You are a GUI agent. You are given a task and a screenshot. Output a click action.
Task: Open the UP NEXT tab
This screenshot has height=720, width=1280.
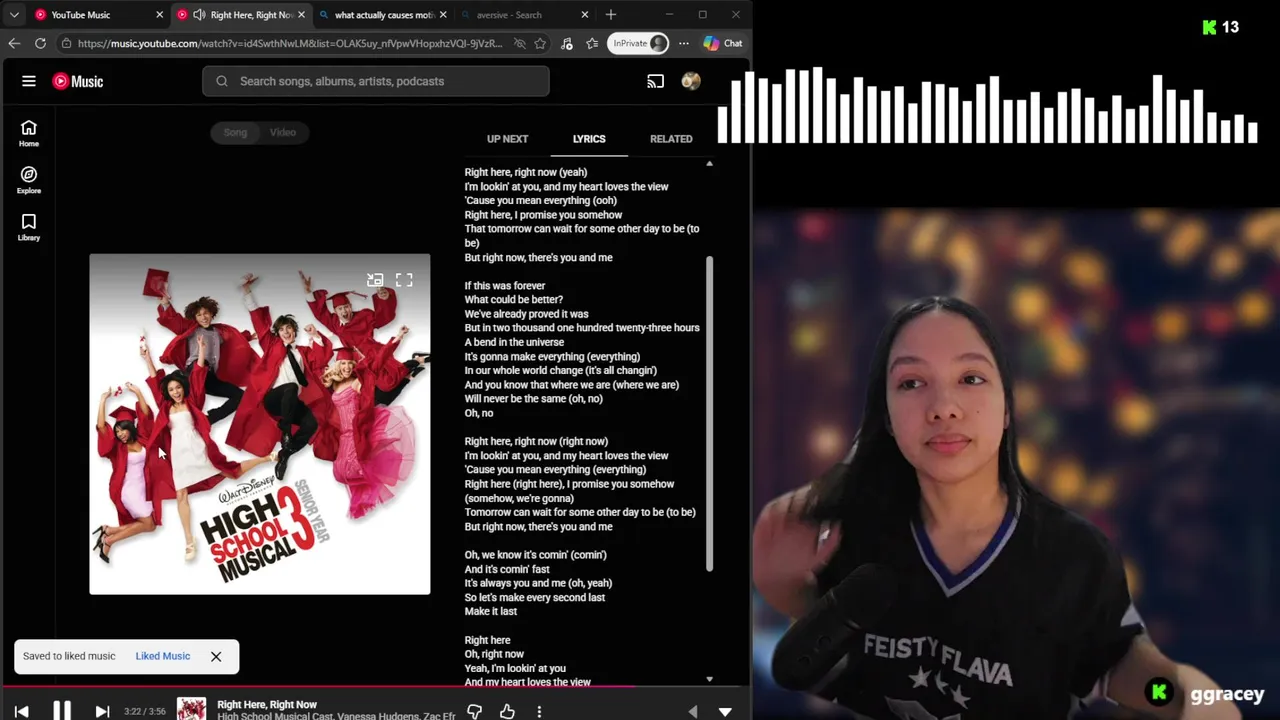(x=507, y=139)
